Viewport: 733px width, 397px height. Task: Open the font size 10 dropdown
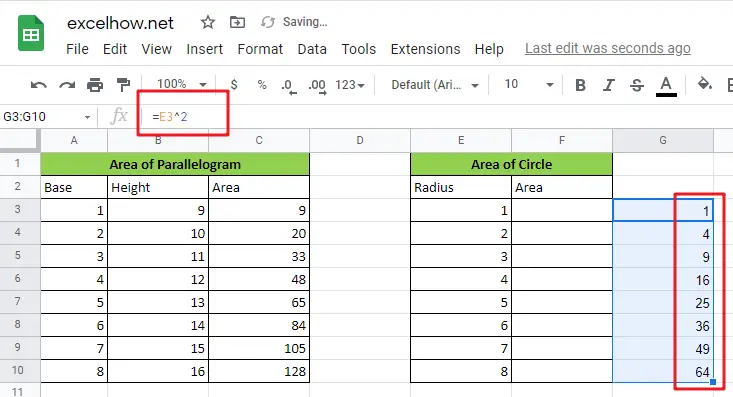coord(529,85)
